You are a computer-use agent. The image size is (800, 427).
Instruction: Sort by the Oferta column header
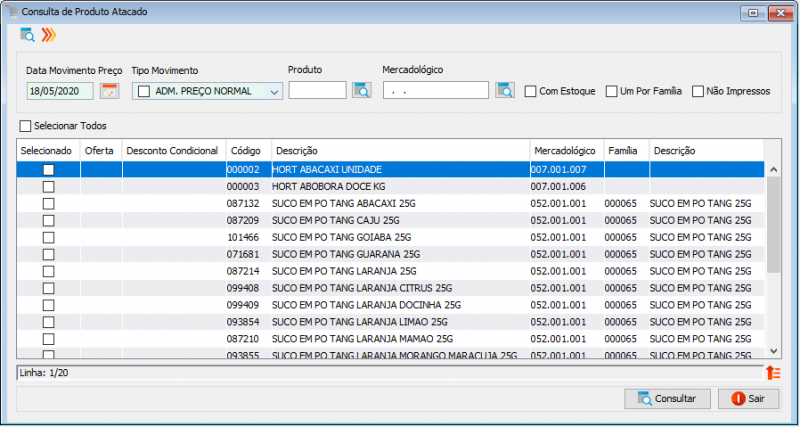click(x=99, y=151)
